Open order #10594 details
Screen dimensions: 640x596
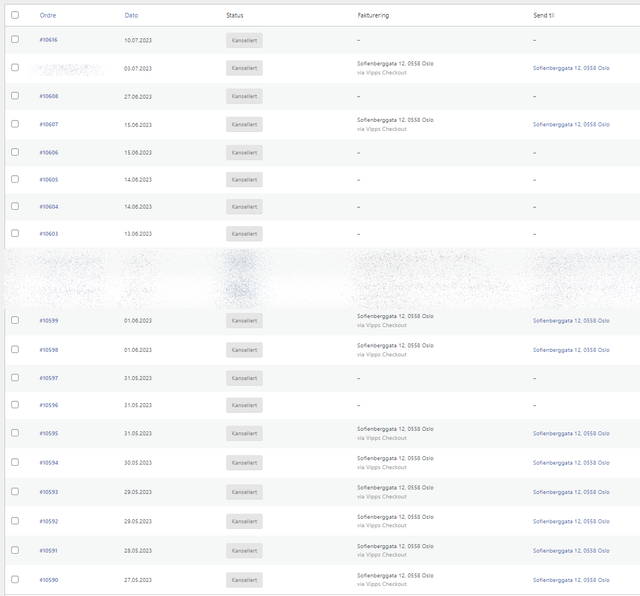pyautogui.click(x=49, y=463)
